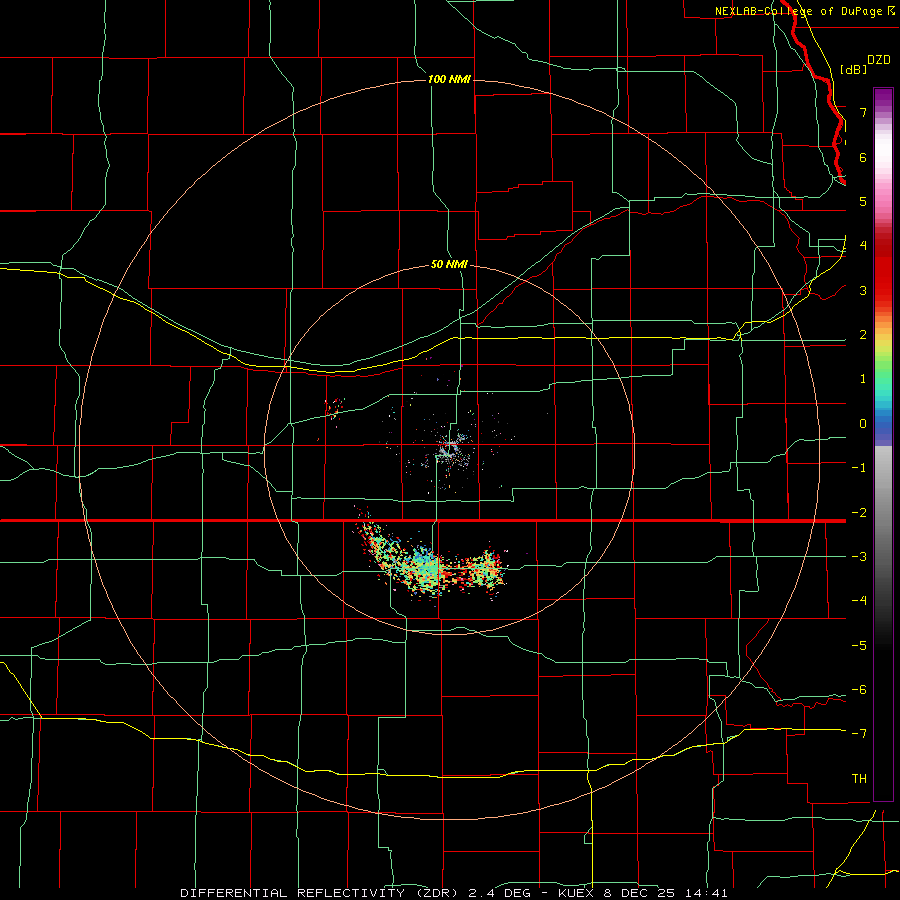Select the 50 NMI range ring label
This screenshot has height=900, width=900.
tap(449, 265)
